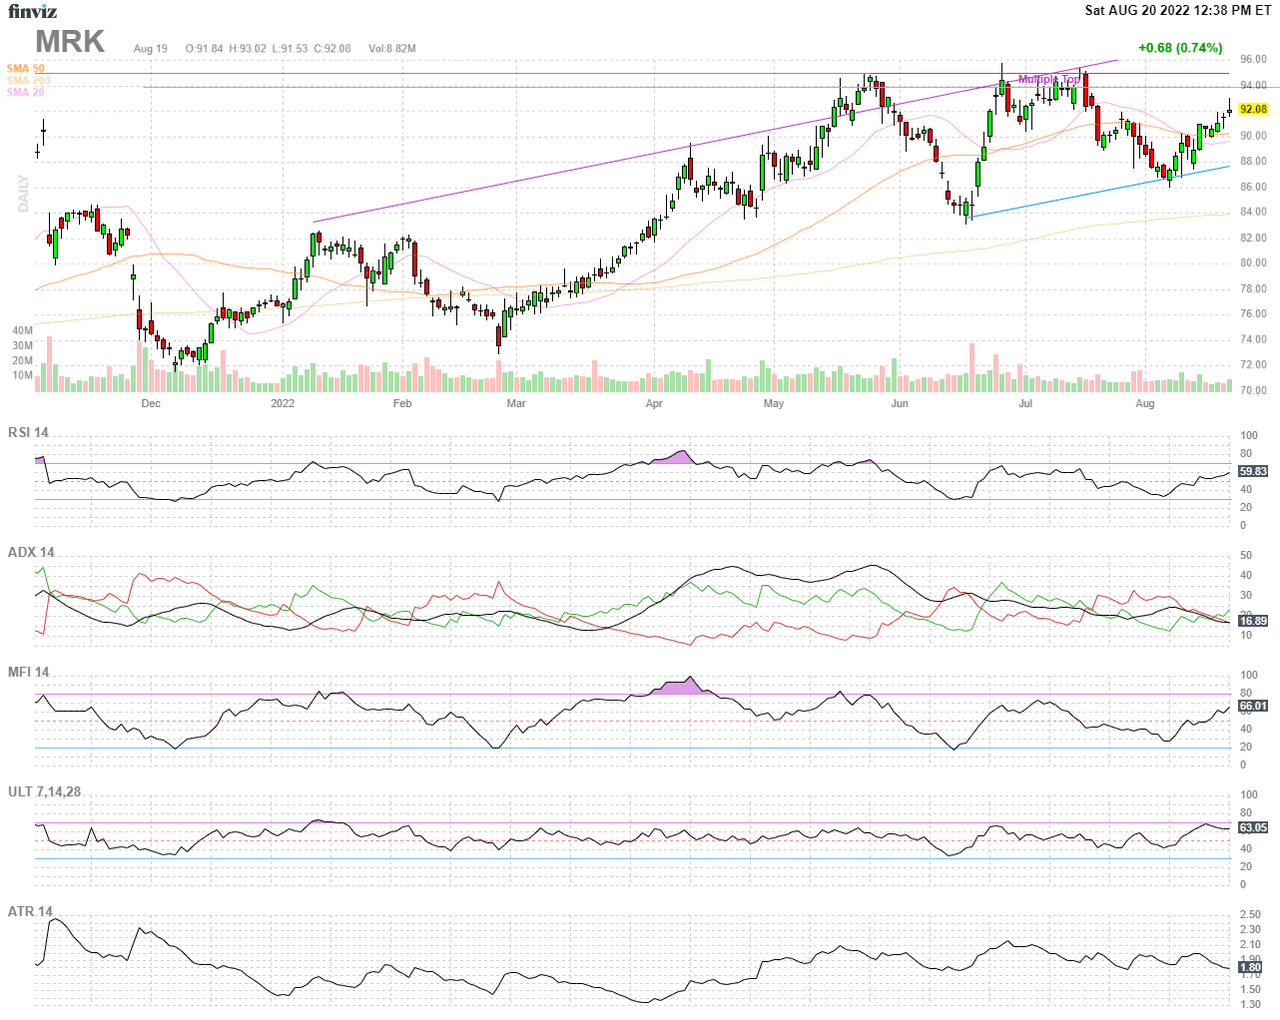Click the 'C:92.08' close price value

pyautogui.click(x=332, y=48)
